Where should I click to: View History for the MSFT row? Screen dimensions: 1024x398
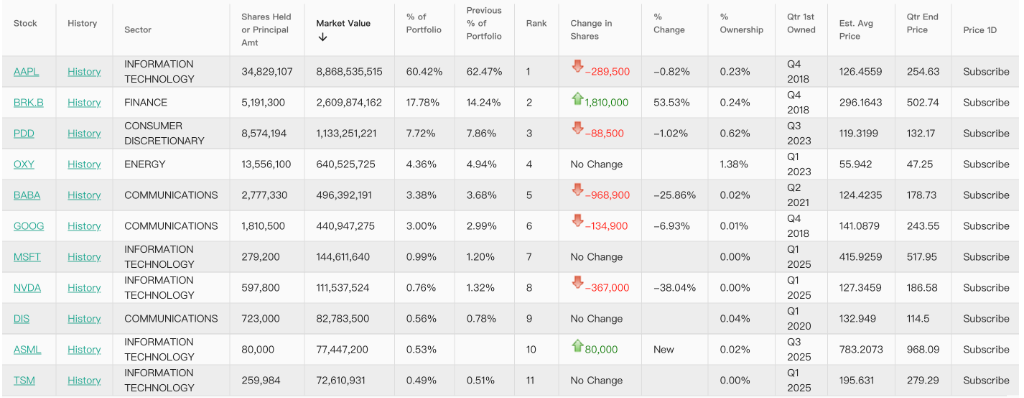tap(84, 257)
